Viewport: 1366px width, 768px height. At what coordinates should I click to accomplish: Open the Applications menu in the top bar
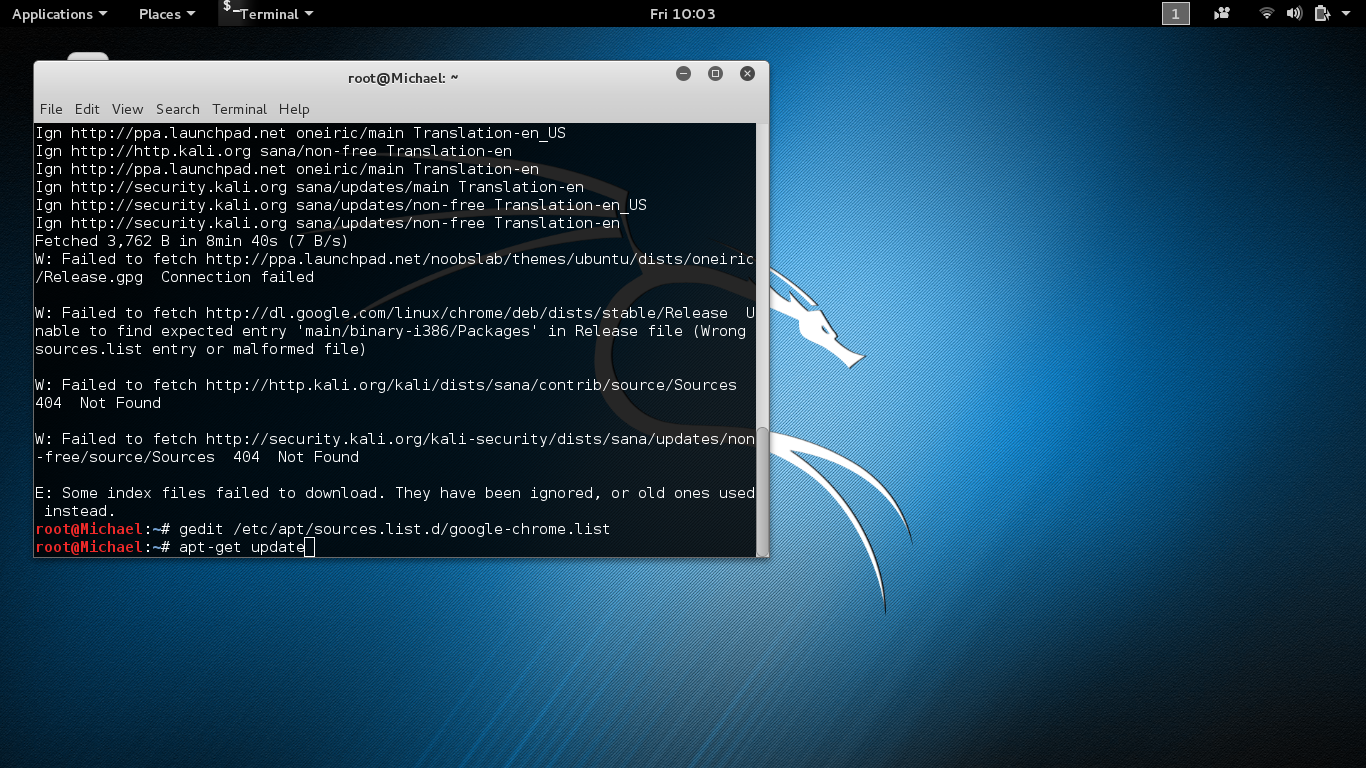[59, 14]
